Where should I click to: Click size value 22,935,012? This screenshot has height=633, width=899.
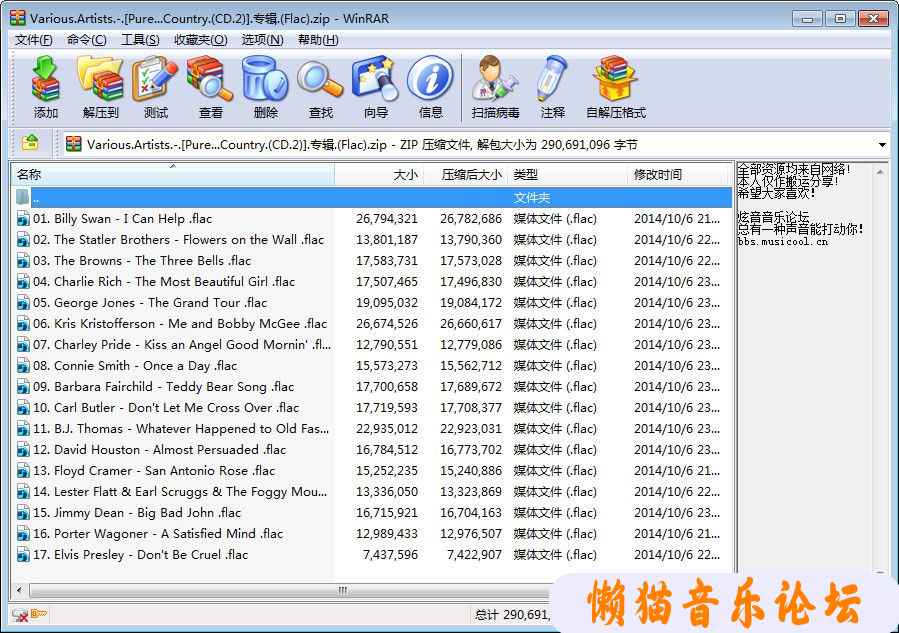pyautogui.click(x=387, y=429)
